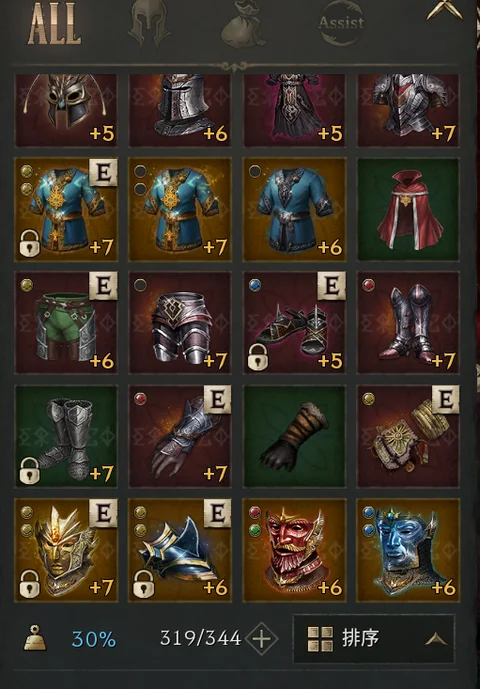
Task: Select the blue face mask helmet
Action: 408,550
